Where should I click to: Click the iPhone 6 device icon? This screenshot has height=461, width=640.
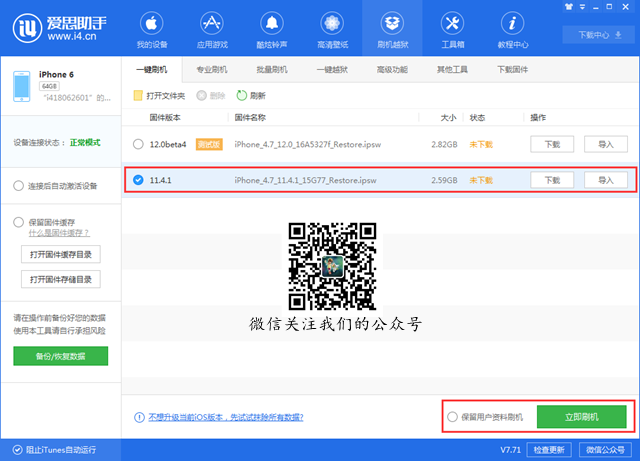coord(22,86)
